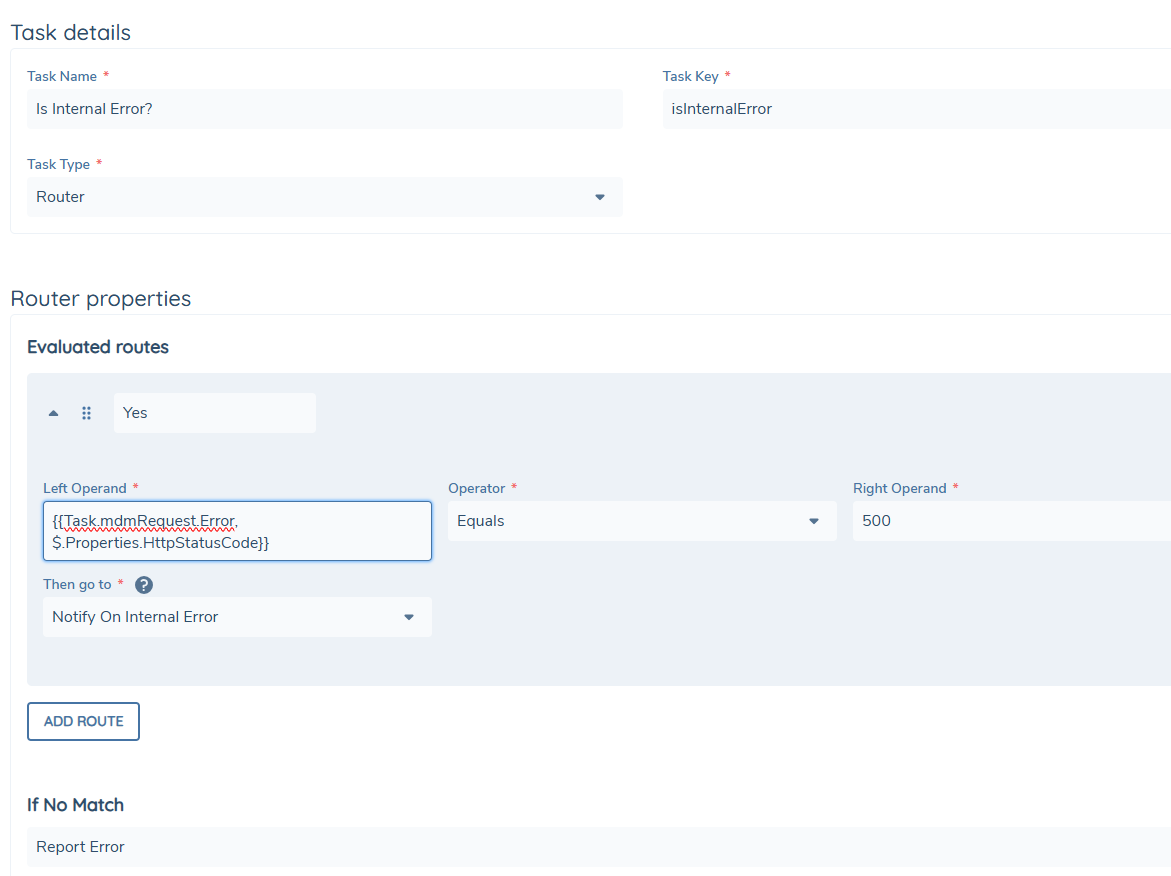The height and width of the screenshot is (876, 1171).
Task: Collapse the Yes route using the caret icon
Action: pos(54,413)
